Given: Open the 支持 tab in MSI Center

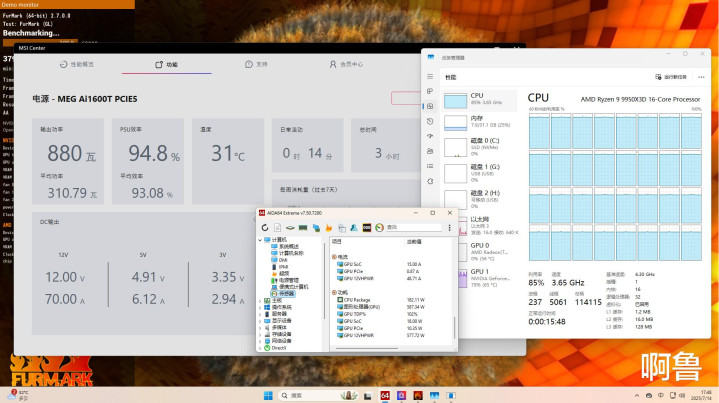Looking at the screenshot, I should (256, 64).
